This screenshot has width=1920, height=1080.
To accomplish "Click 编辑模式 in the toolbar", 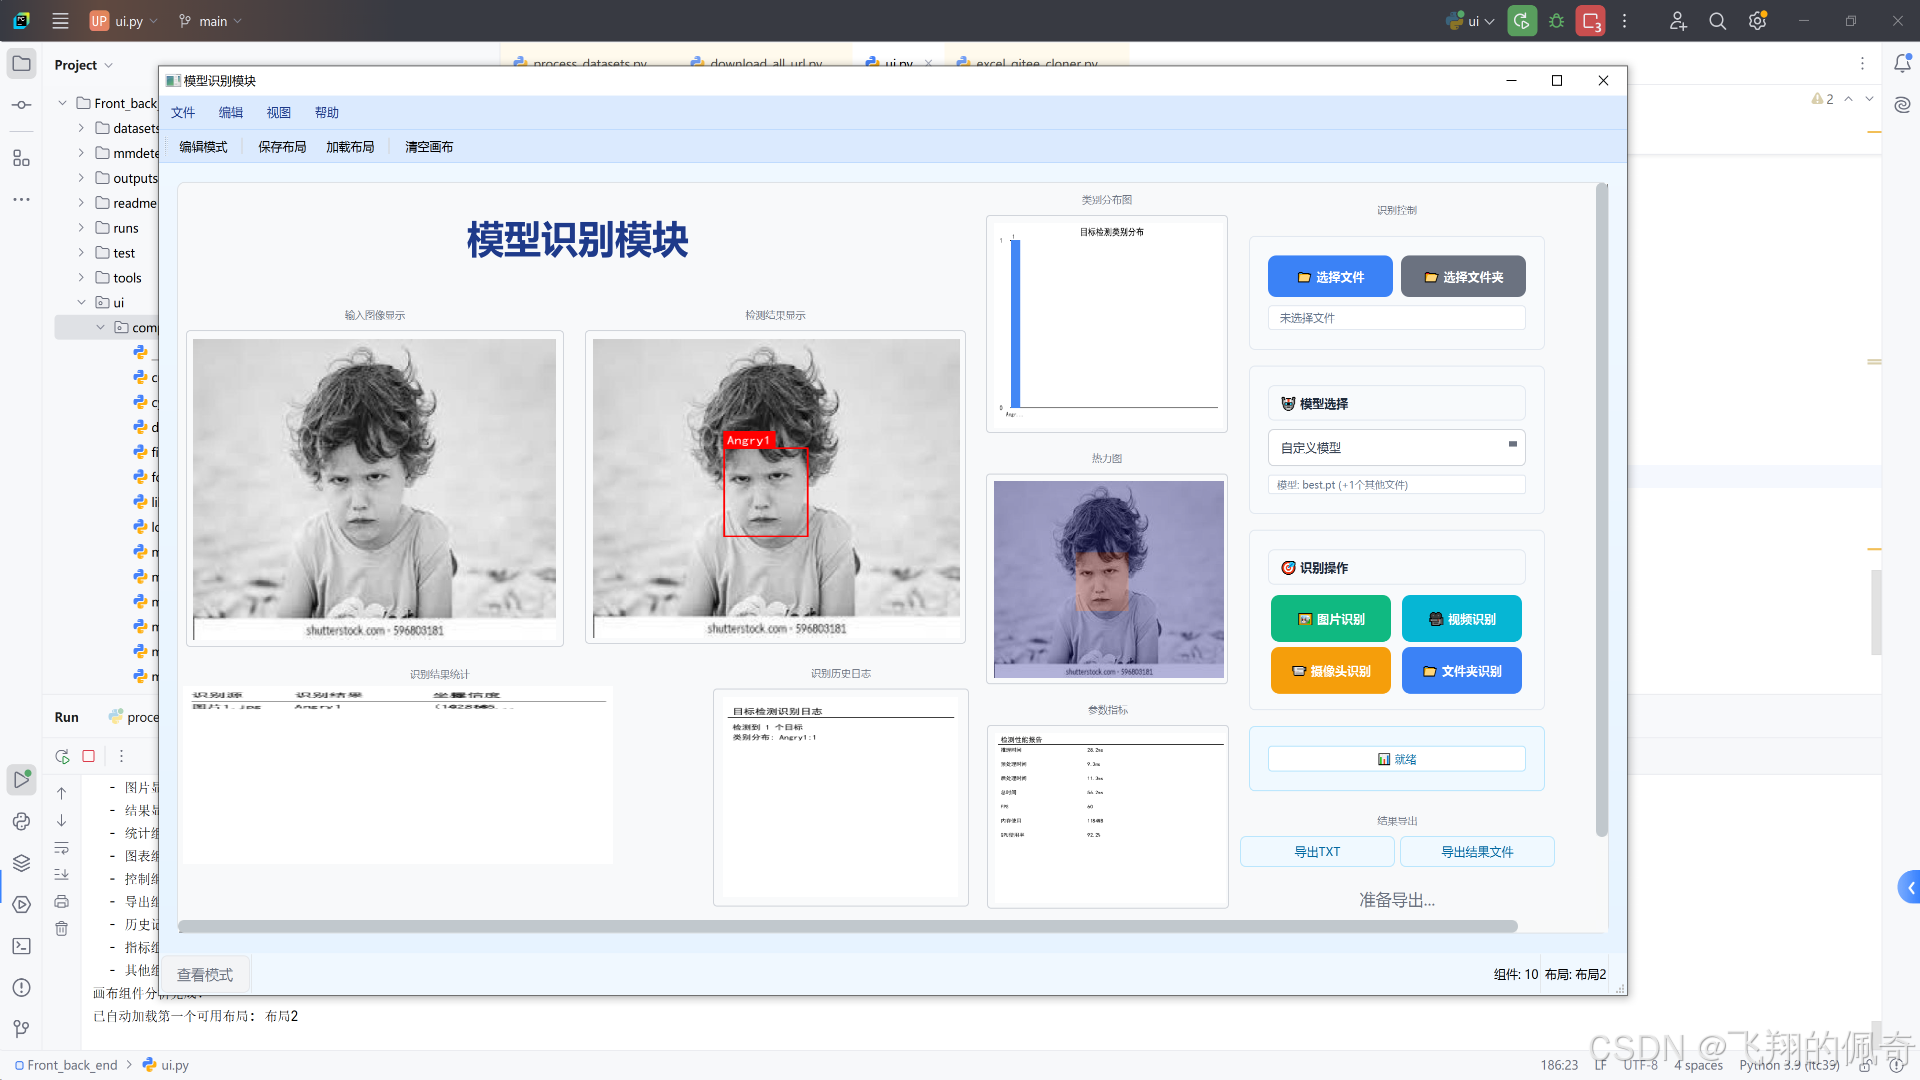I will [x=203, y=147].
